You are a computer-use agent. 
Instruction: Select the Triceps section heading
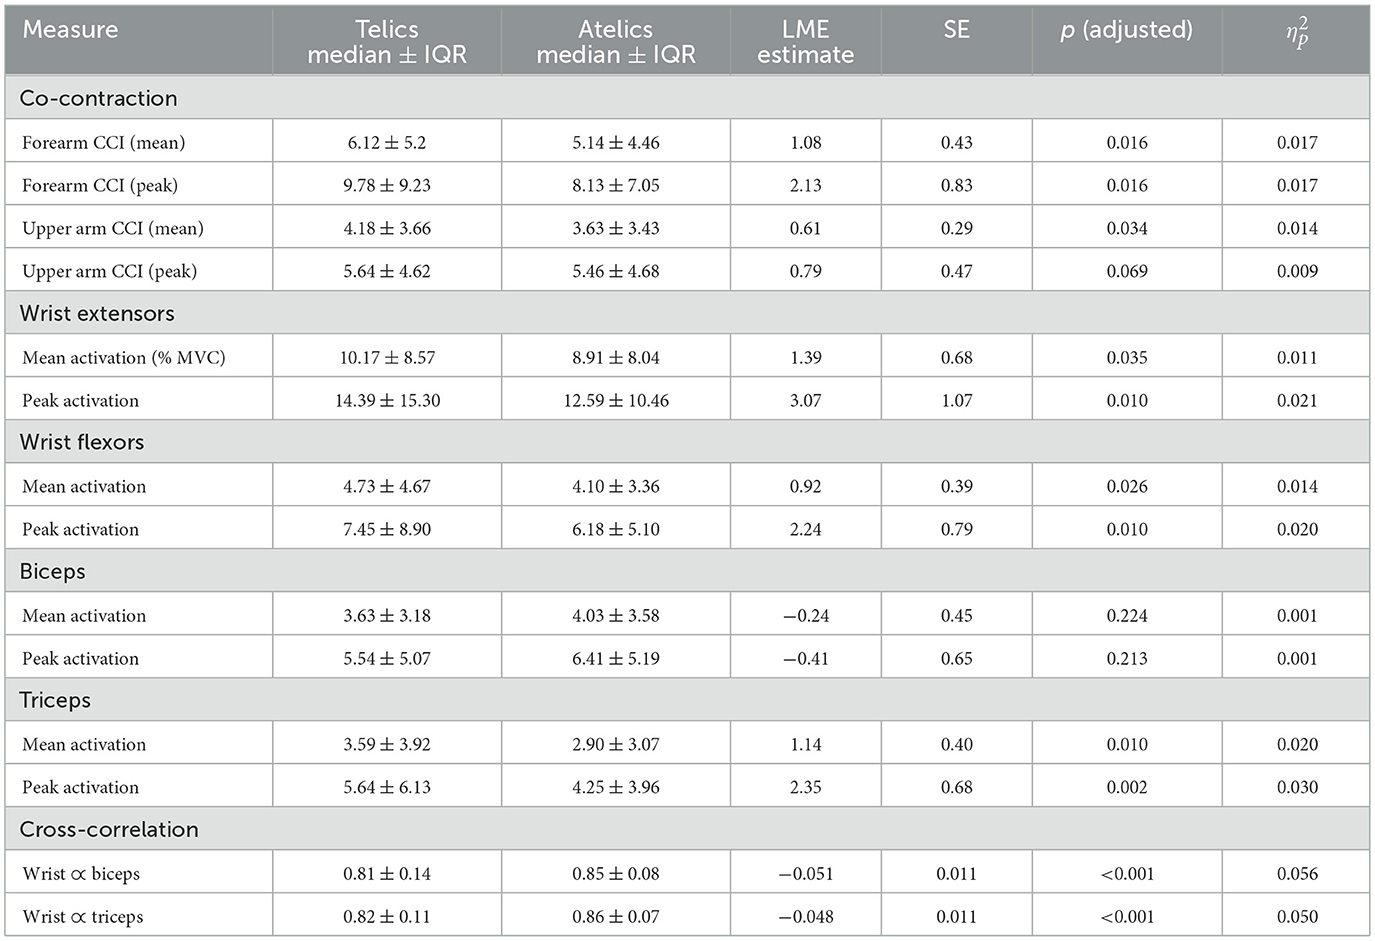[55, 701]
